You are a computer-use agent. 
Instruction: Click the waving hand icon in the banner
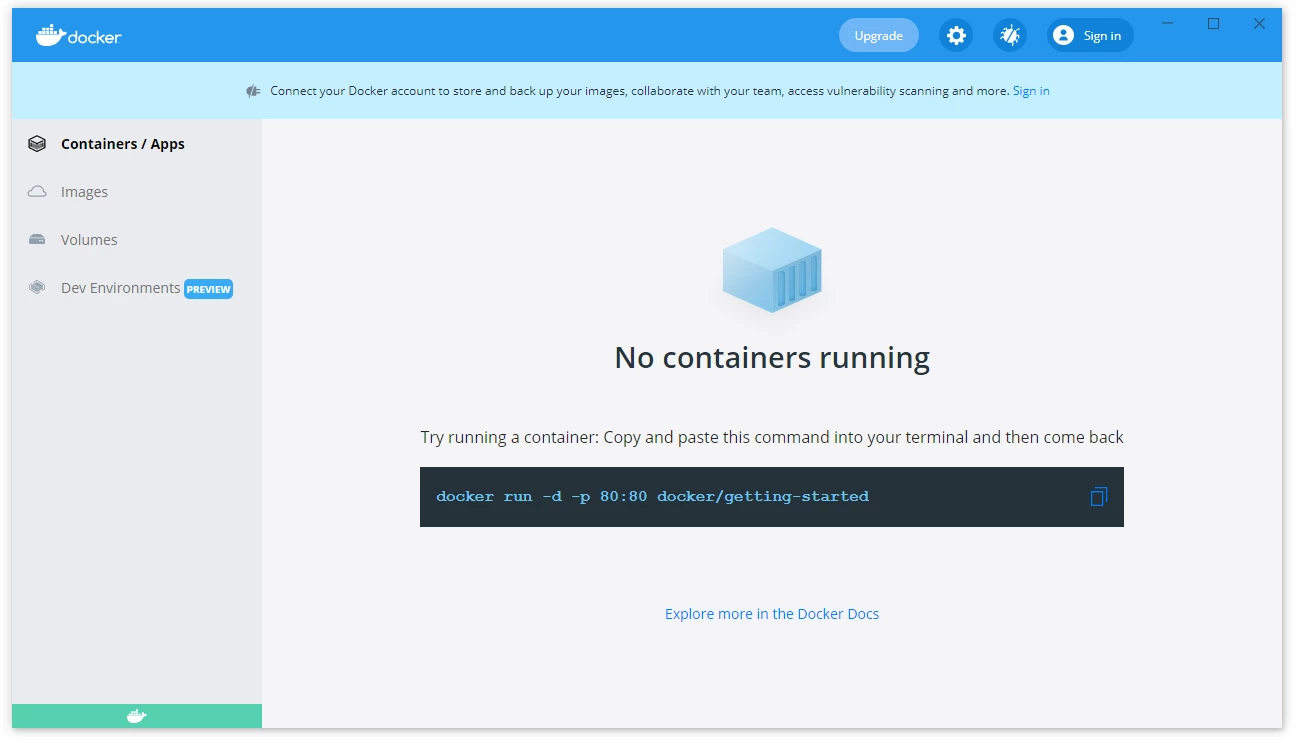[x=254, y=91]
